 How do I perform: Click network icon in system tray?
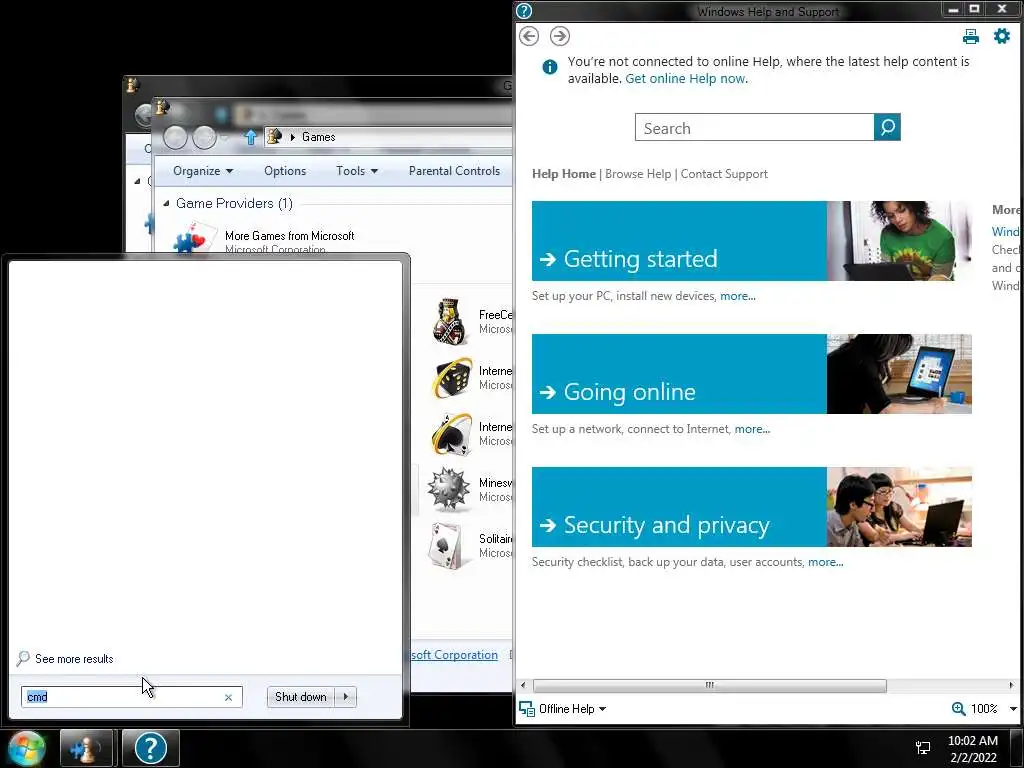point(923,748)
